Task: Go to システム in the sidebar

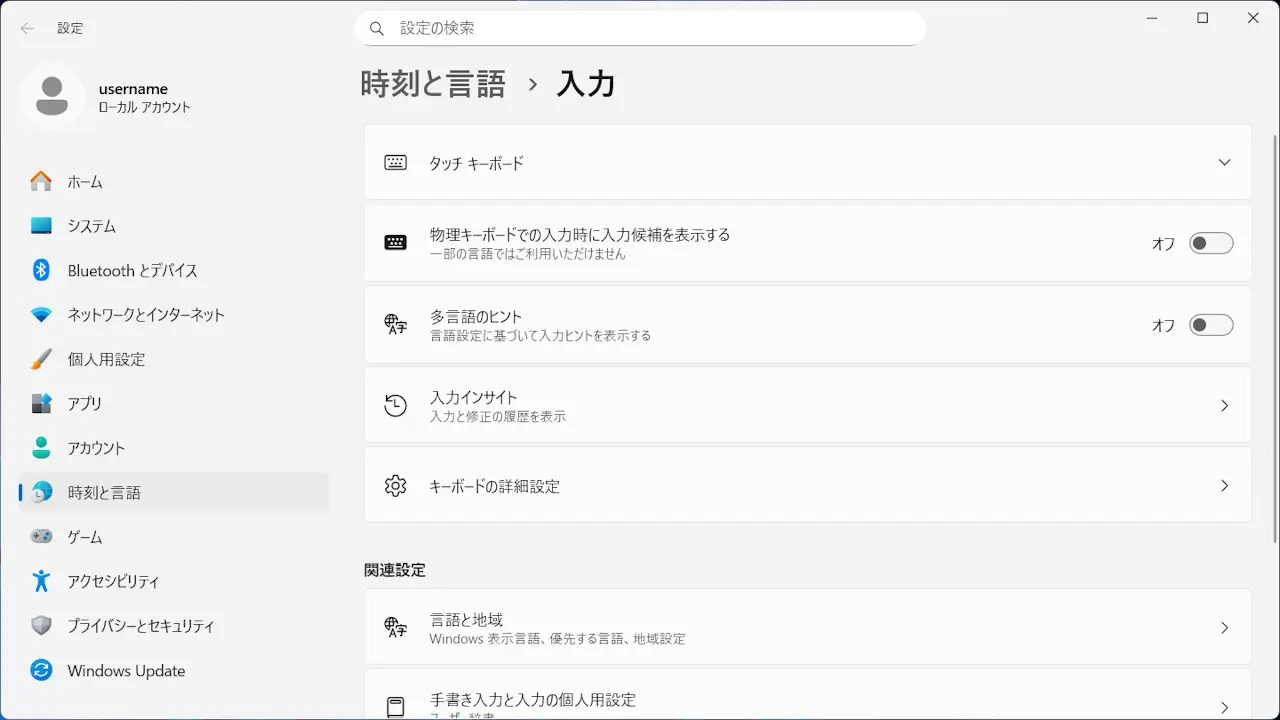Action: [x=91, y=226]
